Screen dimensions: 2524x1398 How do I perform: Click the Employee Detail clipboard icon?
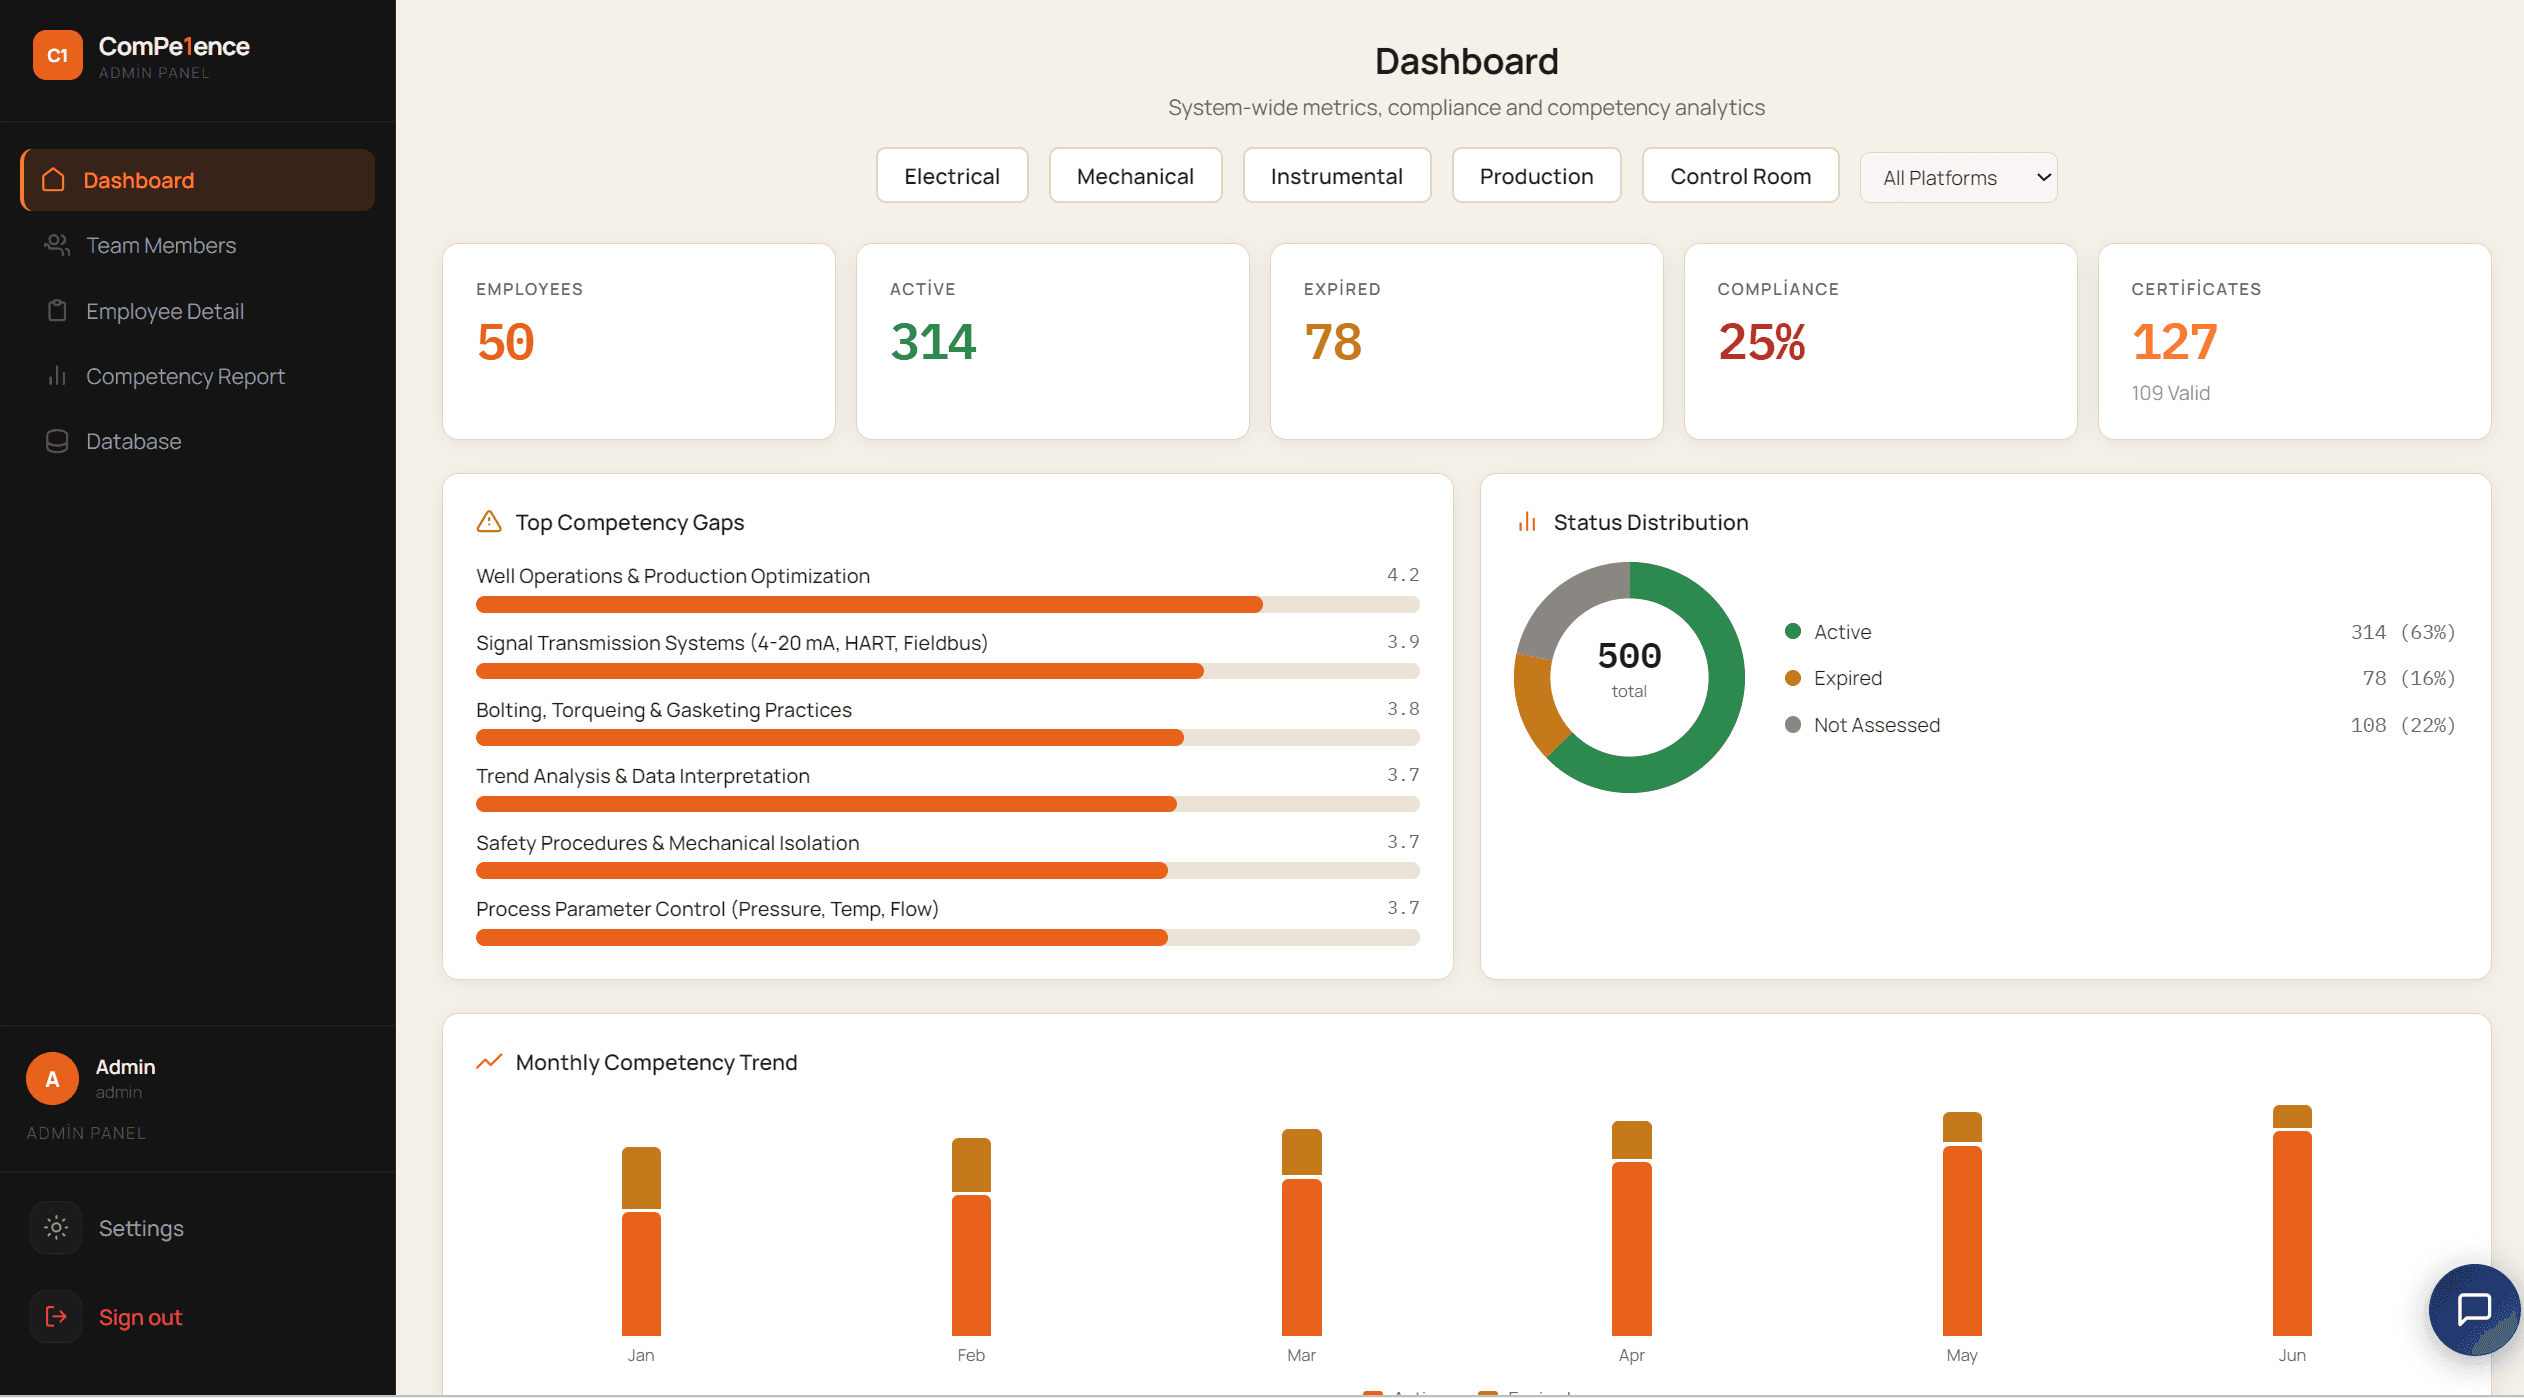pos(57,311)
